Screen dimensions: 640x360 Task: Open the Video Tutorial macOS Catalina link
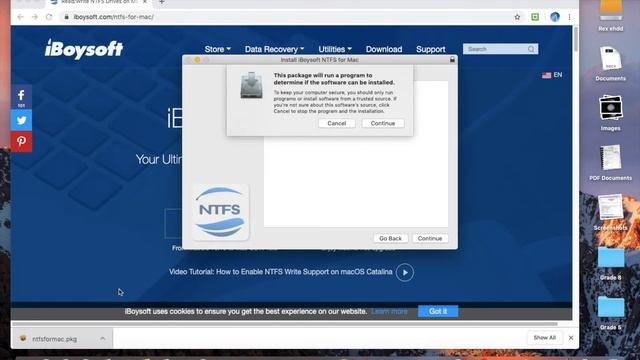pyautogui.click(x=280, y=272)
